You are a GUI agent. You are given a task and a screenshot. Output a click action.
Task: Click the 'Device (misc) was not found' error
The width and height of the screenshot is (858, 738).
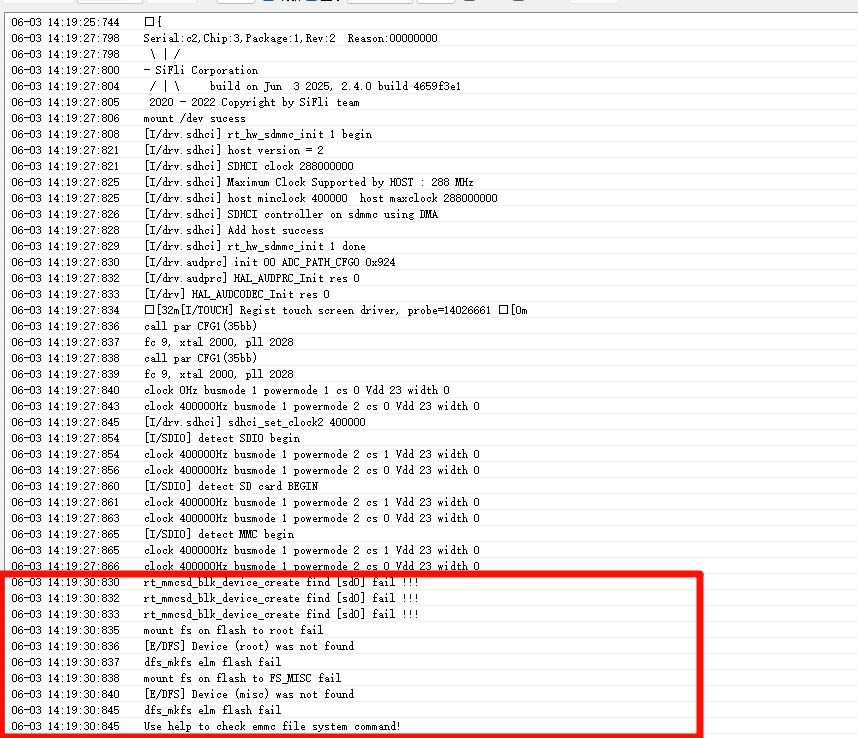pos(248,694)
